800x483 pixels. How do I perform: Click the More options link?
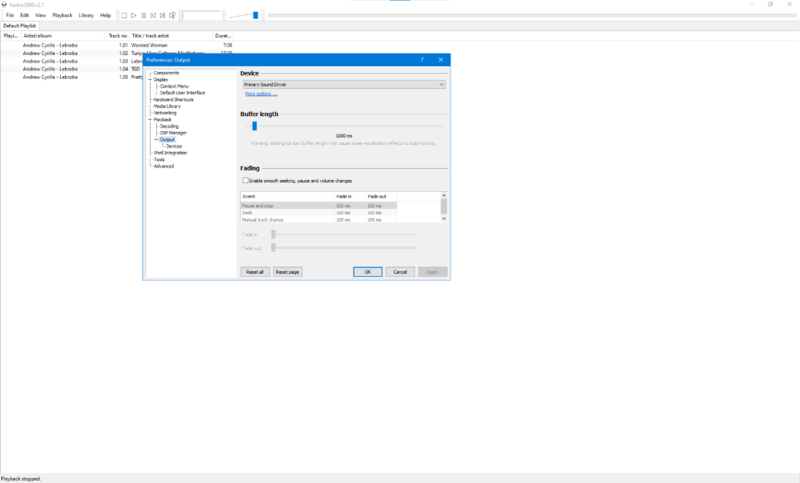260,94
